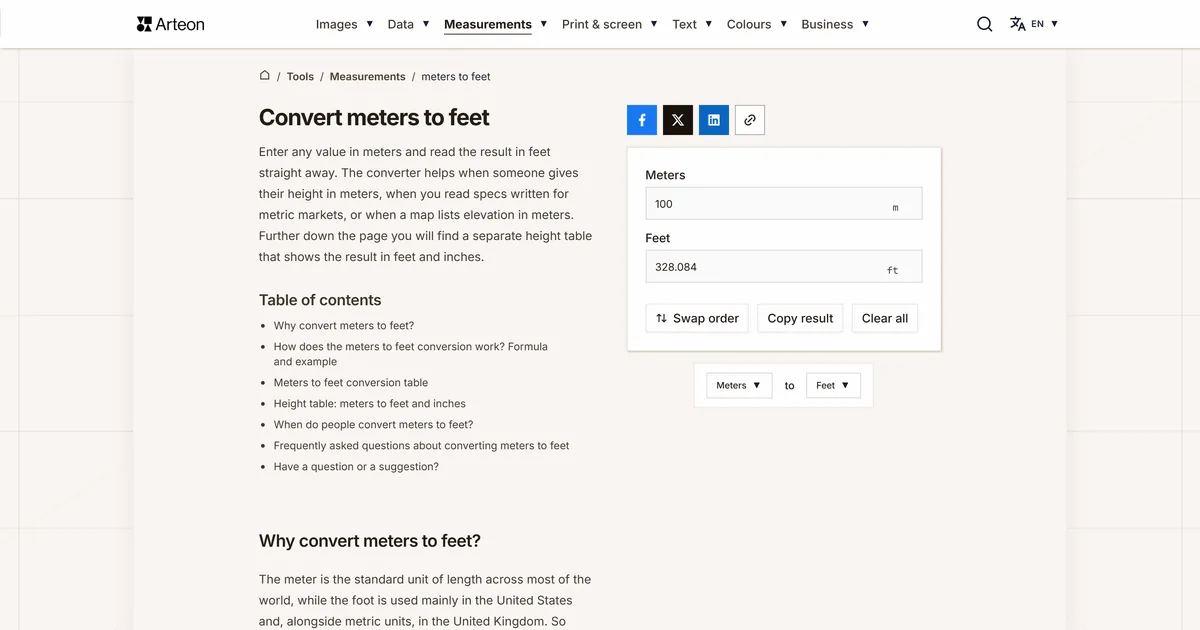Click the Arteon logo
The height and width of the screenshot is (630, 1200).
[x=170, y=24]
